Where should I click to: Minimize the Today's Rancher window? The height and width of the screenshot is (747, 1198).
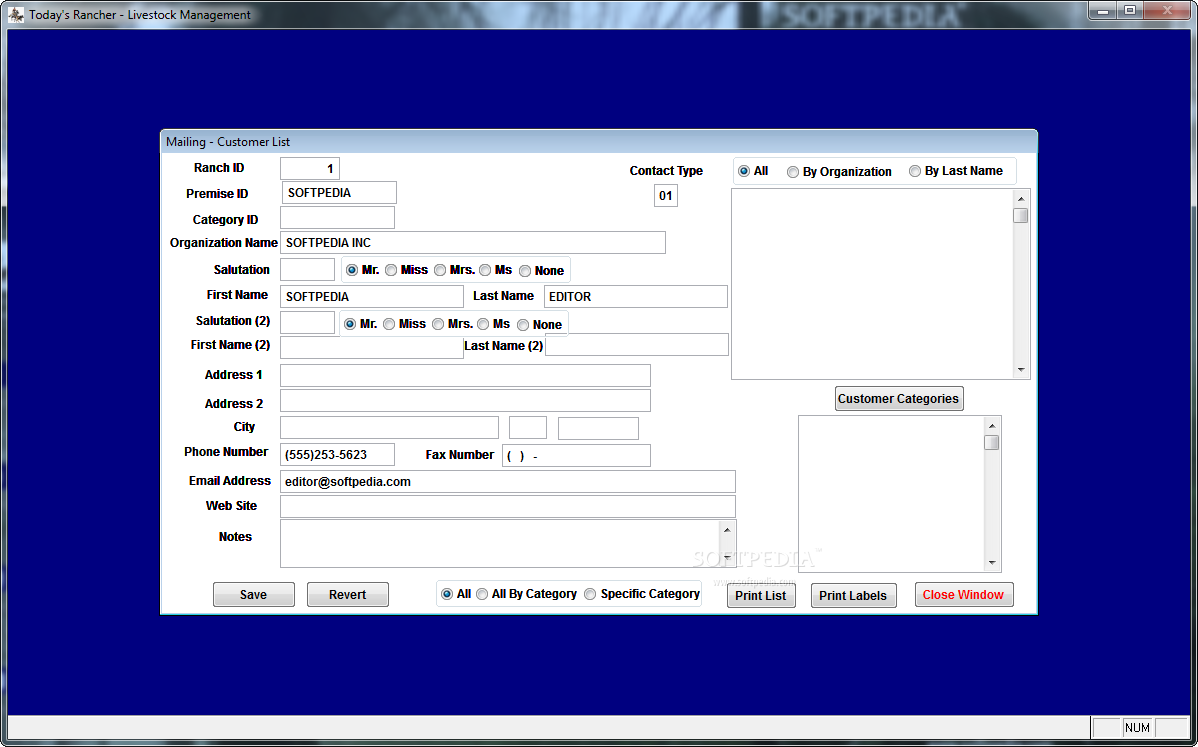point(1102,11)
